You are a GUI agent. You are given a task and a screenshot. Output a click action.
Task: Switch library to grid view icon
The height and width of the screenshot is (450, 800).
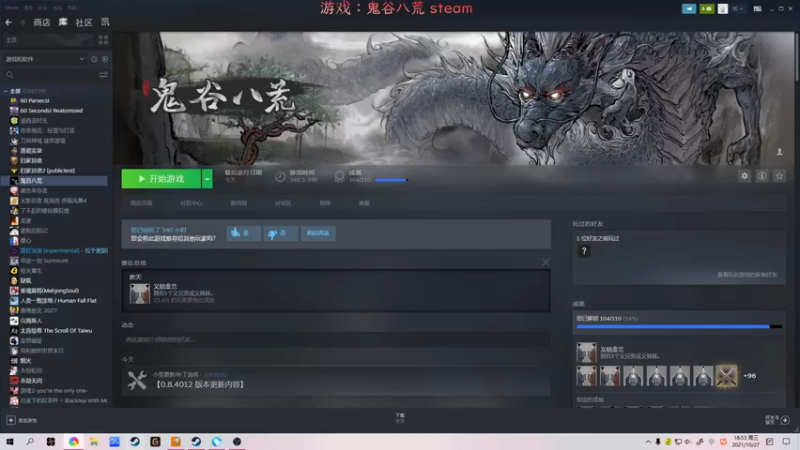[x=103, y=40]
